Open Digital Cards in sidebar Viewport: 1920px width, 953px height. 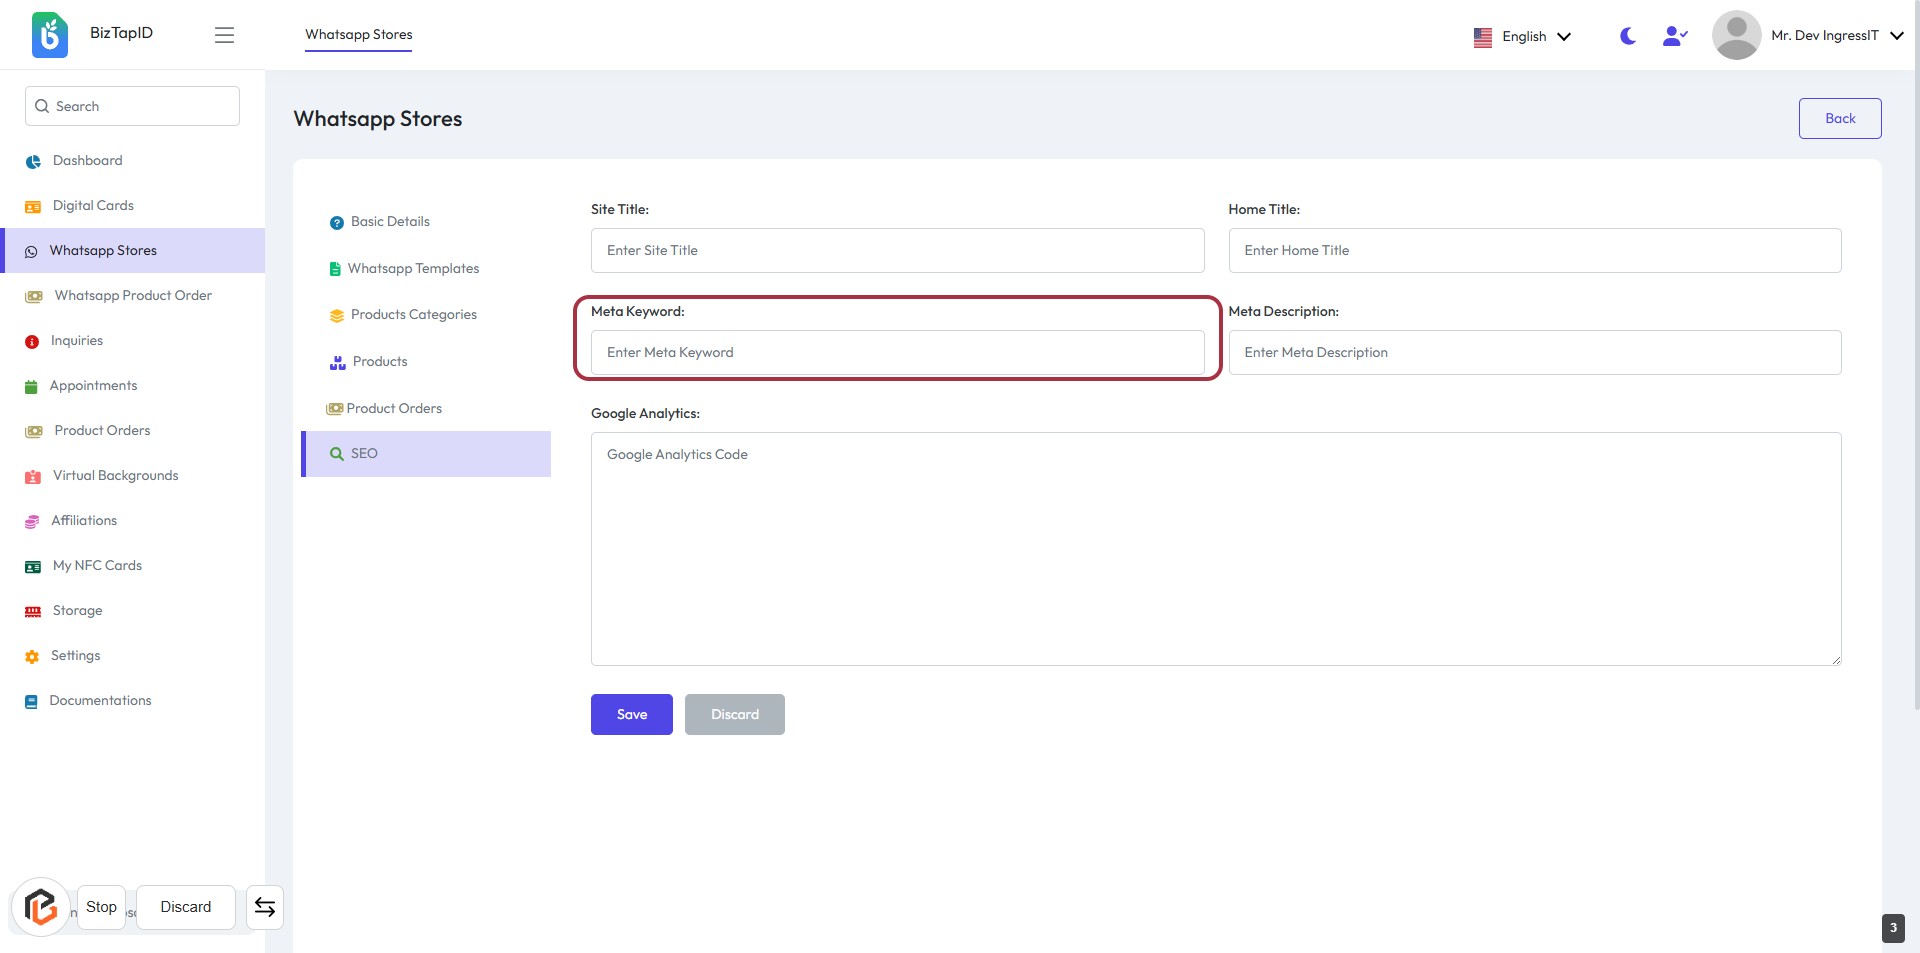(x=93, y=205)
